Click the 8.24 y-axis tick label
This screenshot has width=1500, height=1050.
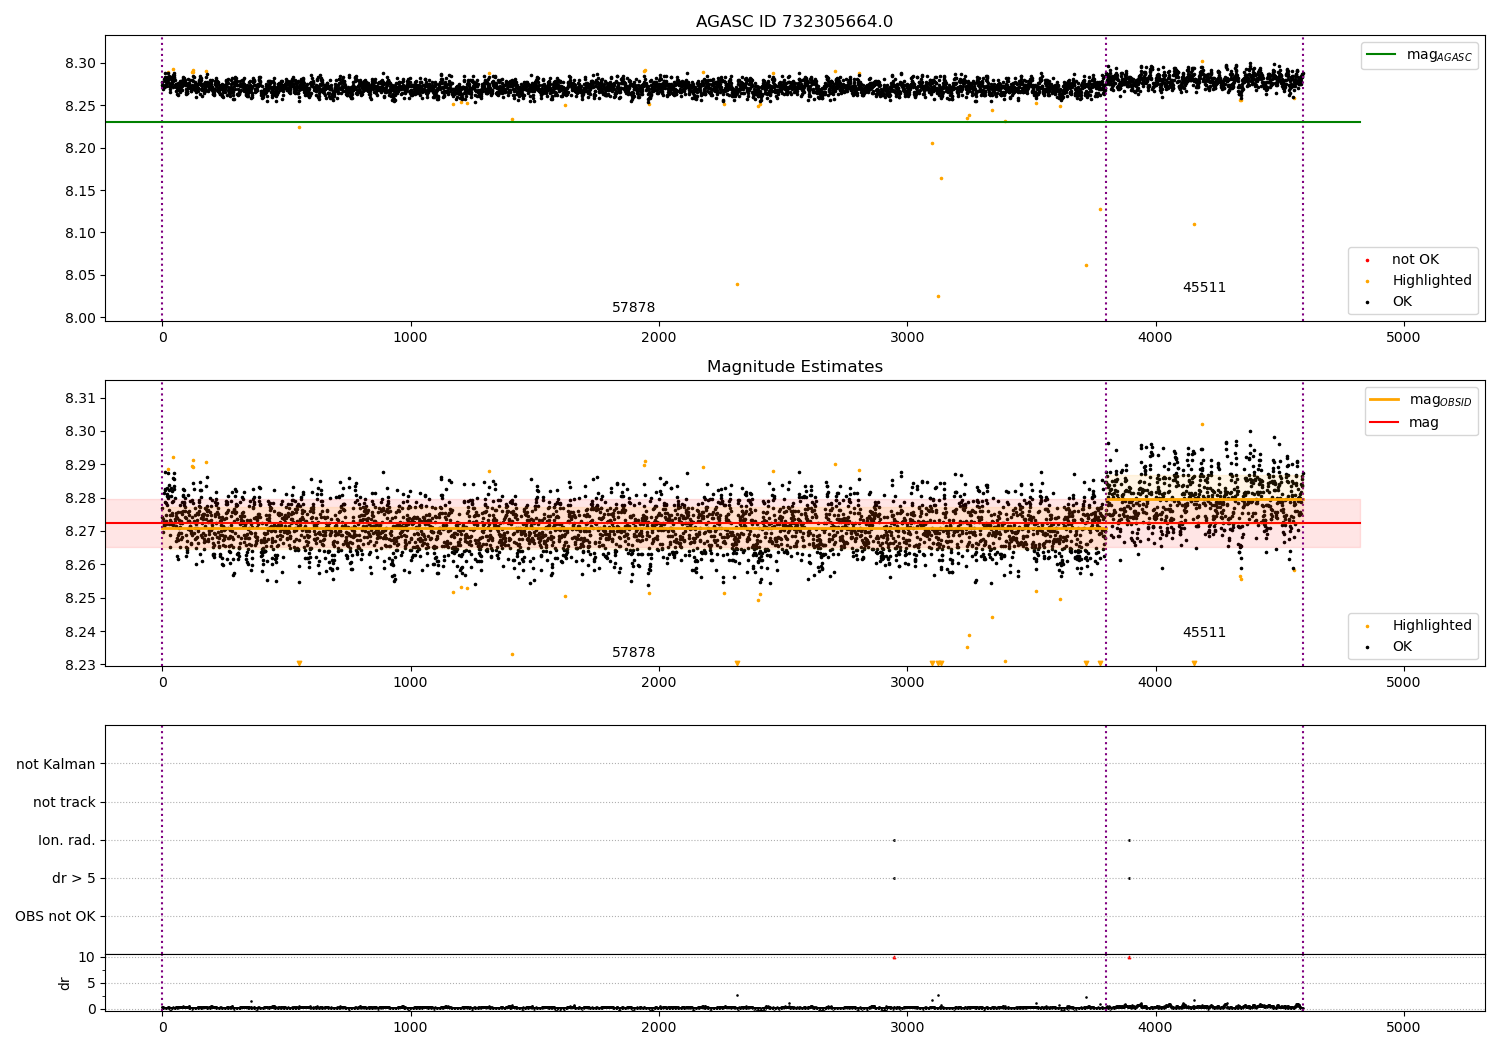pos(80,632)
